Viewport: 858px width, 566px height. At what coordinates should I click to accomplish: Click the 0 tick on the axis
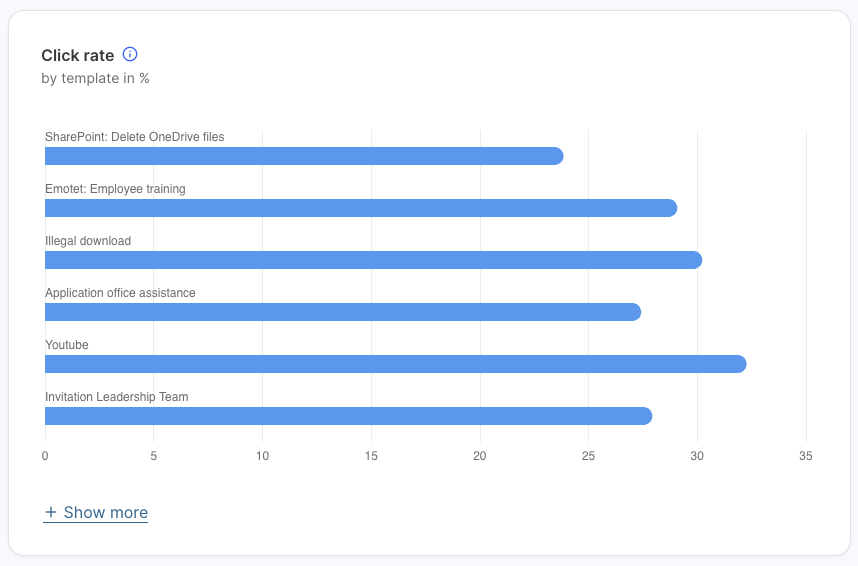coord(45,456)
